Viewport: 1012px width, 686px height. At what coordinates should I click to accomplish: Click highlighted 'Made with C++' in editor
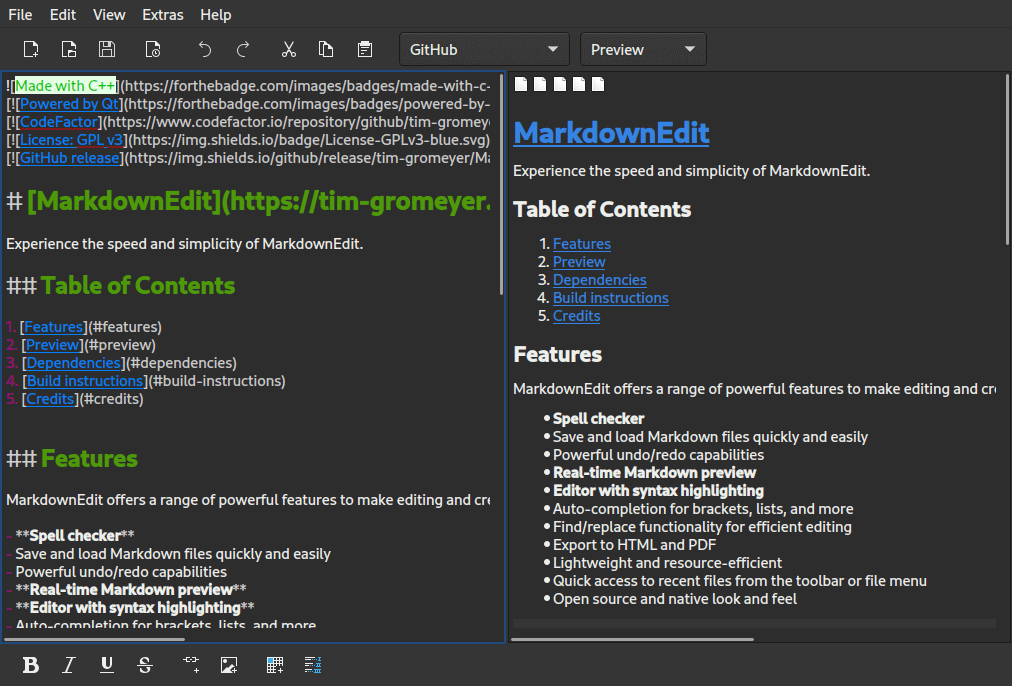click(x=65, y=86)
